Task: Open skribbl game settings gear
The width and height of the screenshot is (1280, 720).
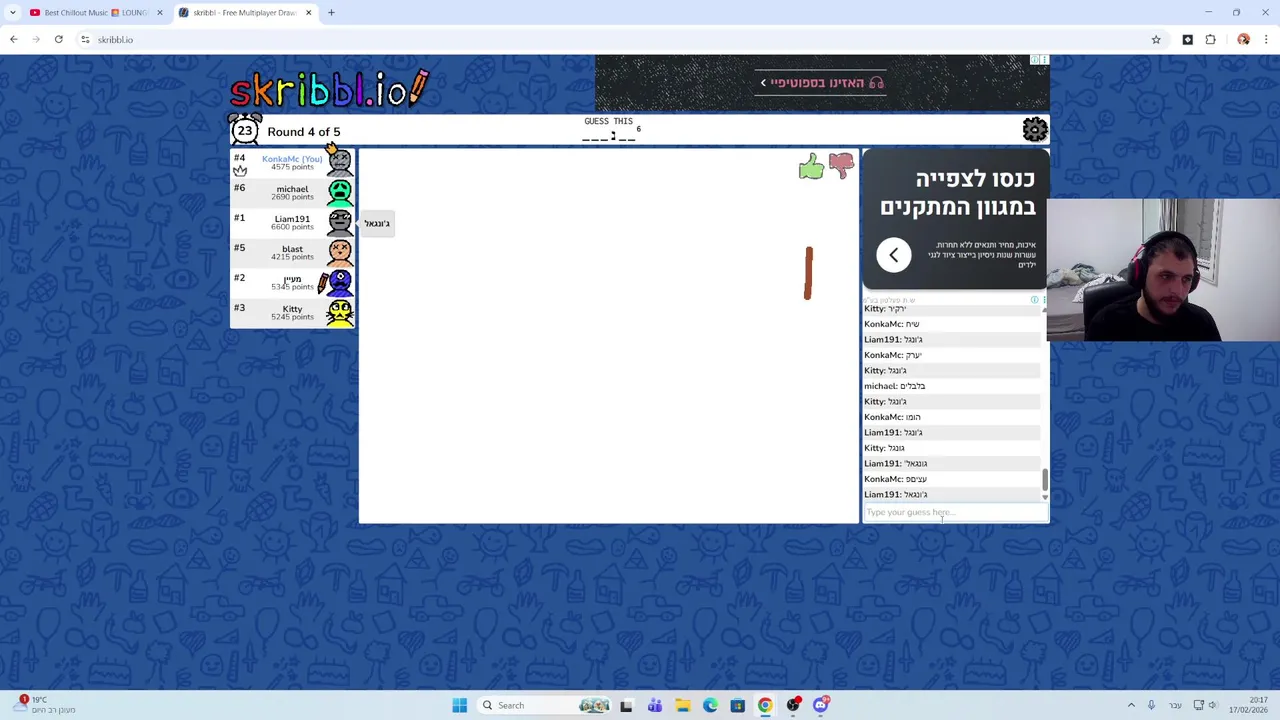Action: click(1034, 130)
